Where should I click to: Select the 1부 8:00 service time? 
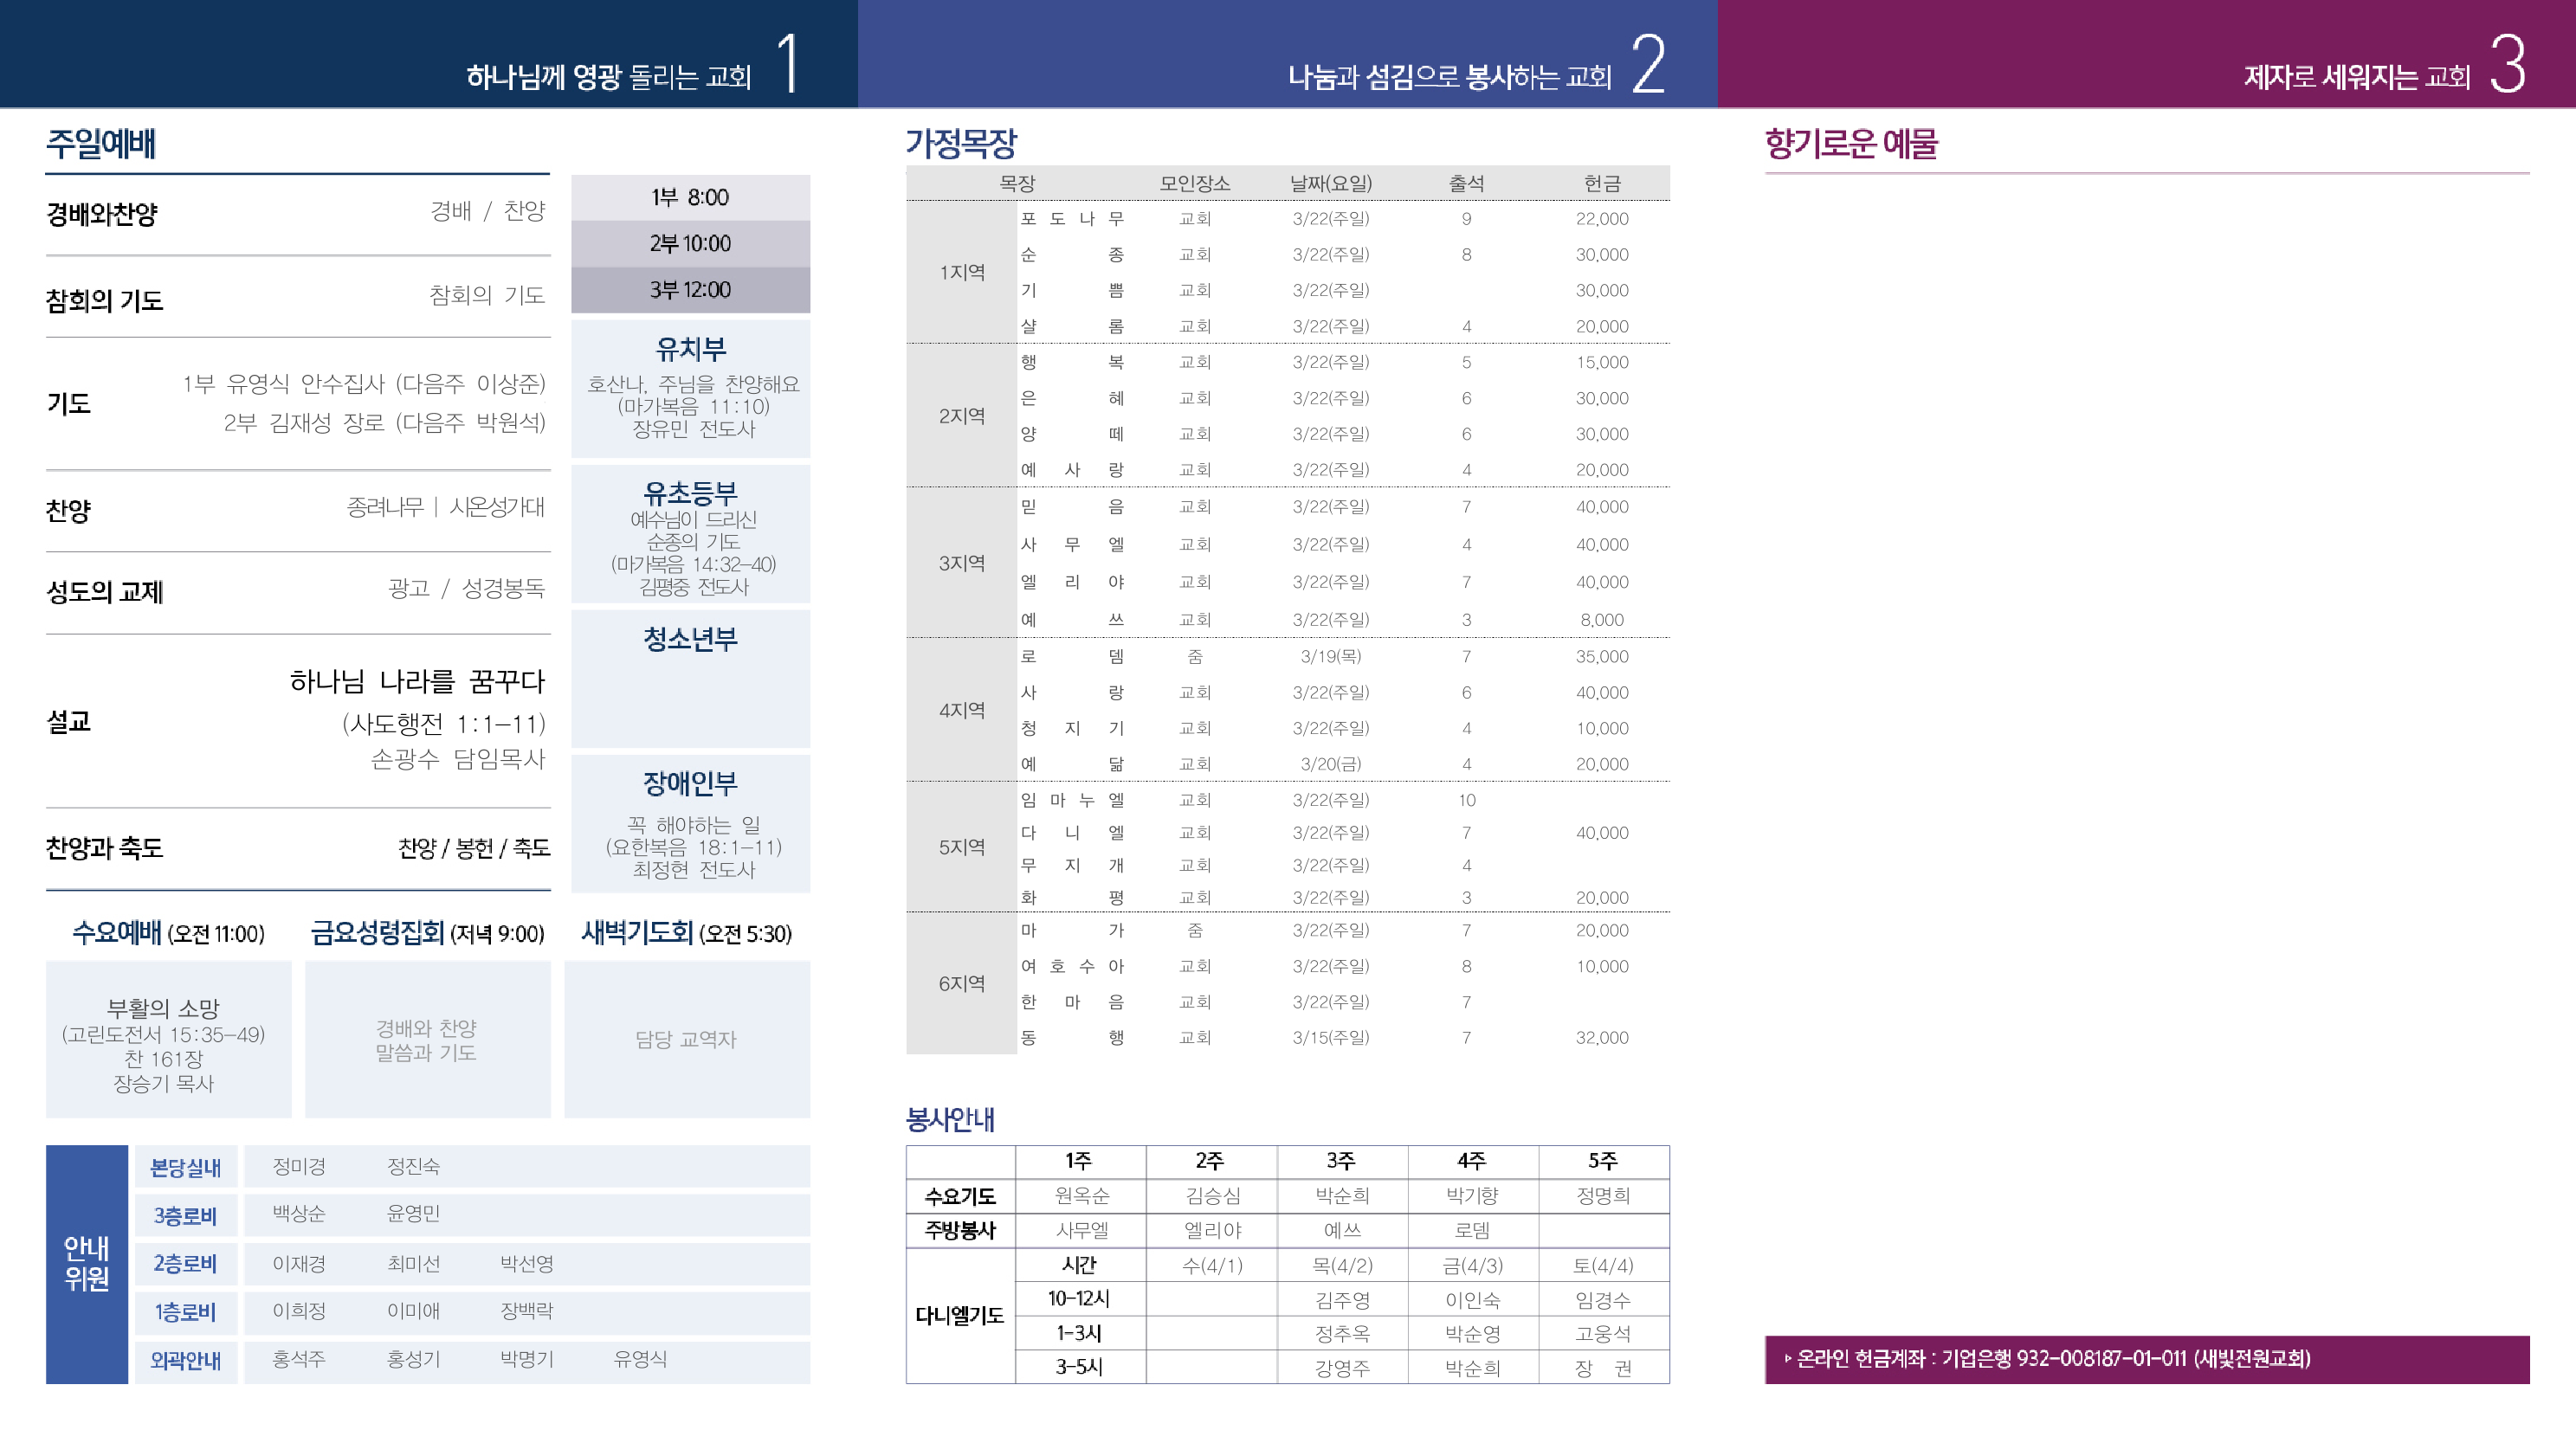click(692, 197)
